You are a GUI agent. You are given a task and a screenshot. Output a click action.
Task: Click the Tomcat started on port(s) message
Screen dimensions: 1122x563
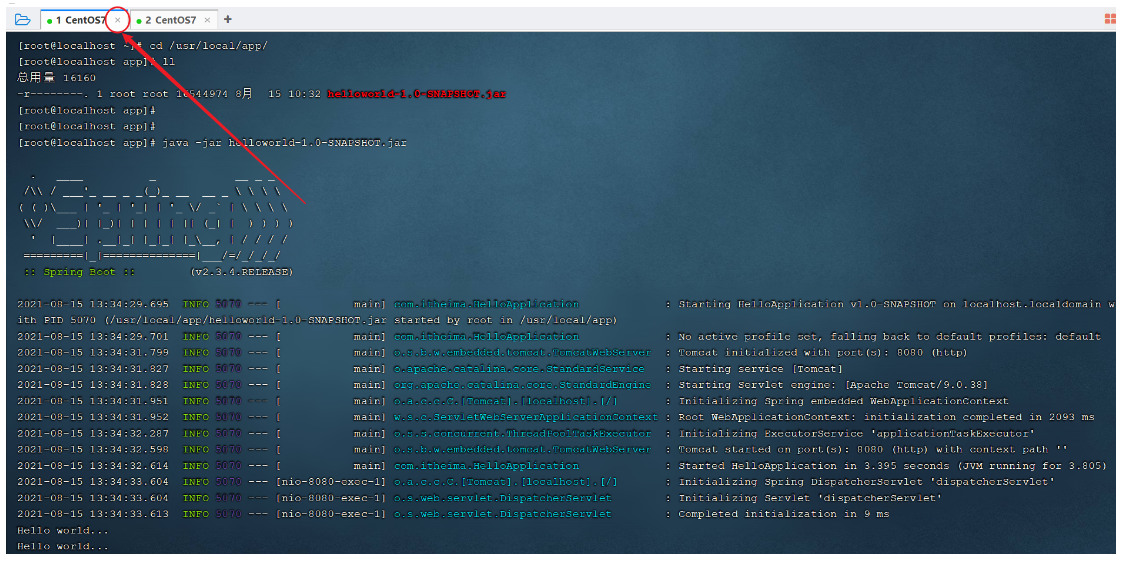[x=873, y=450]
